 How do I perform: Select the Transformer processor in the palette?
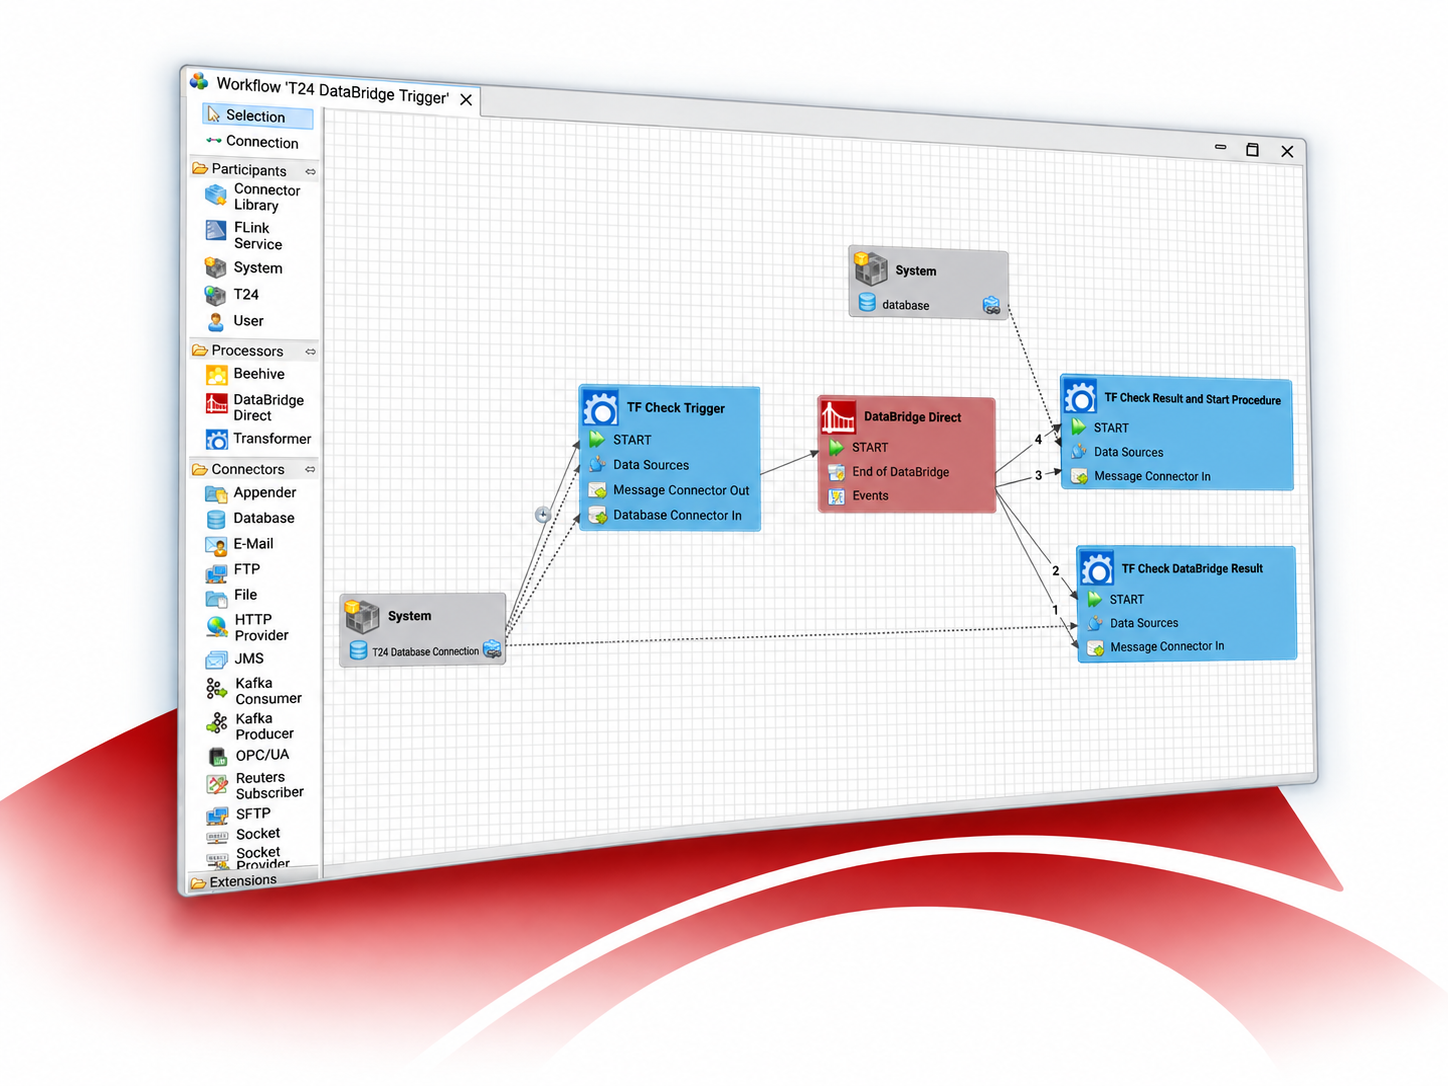258,439
